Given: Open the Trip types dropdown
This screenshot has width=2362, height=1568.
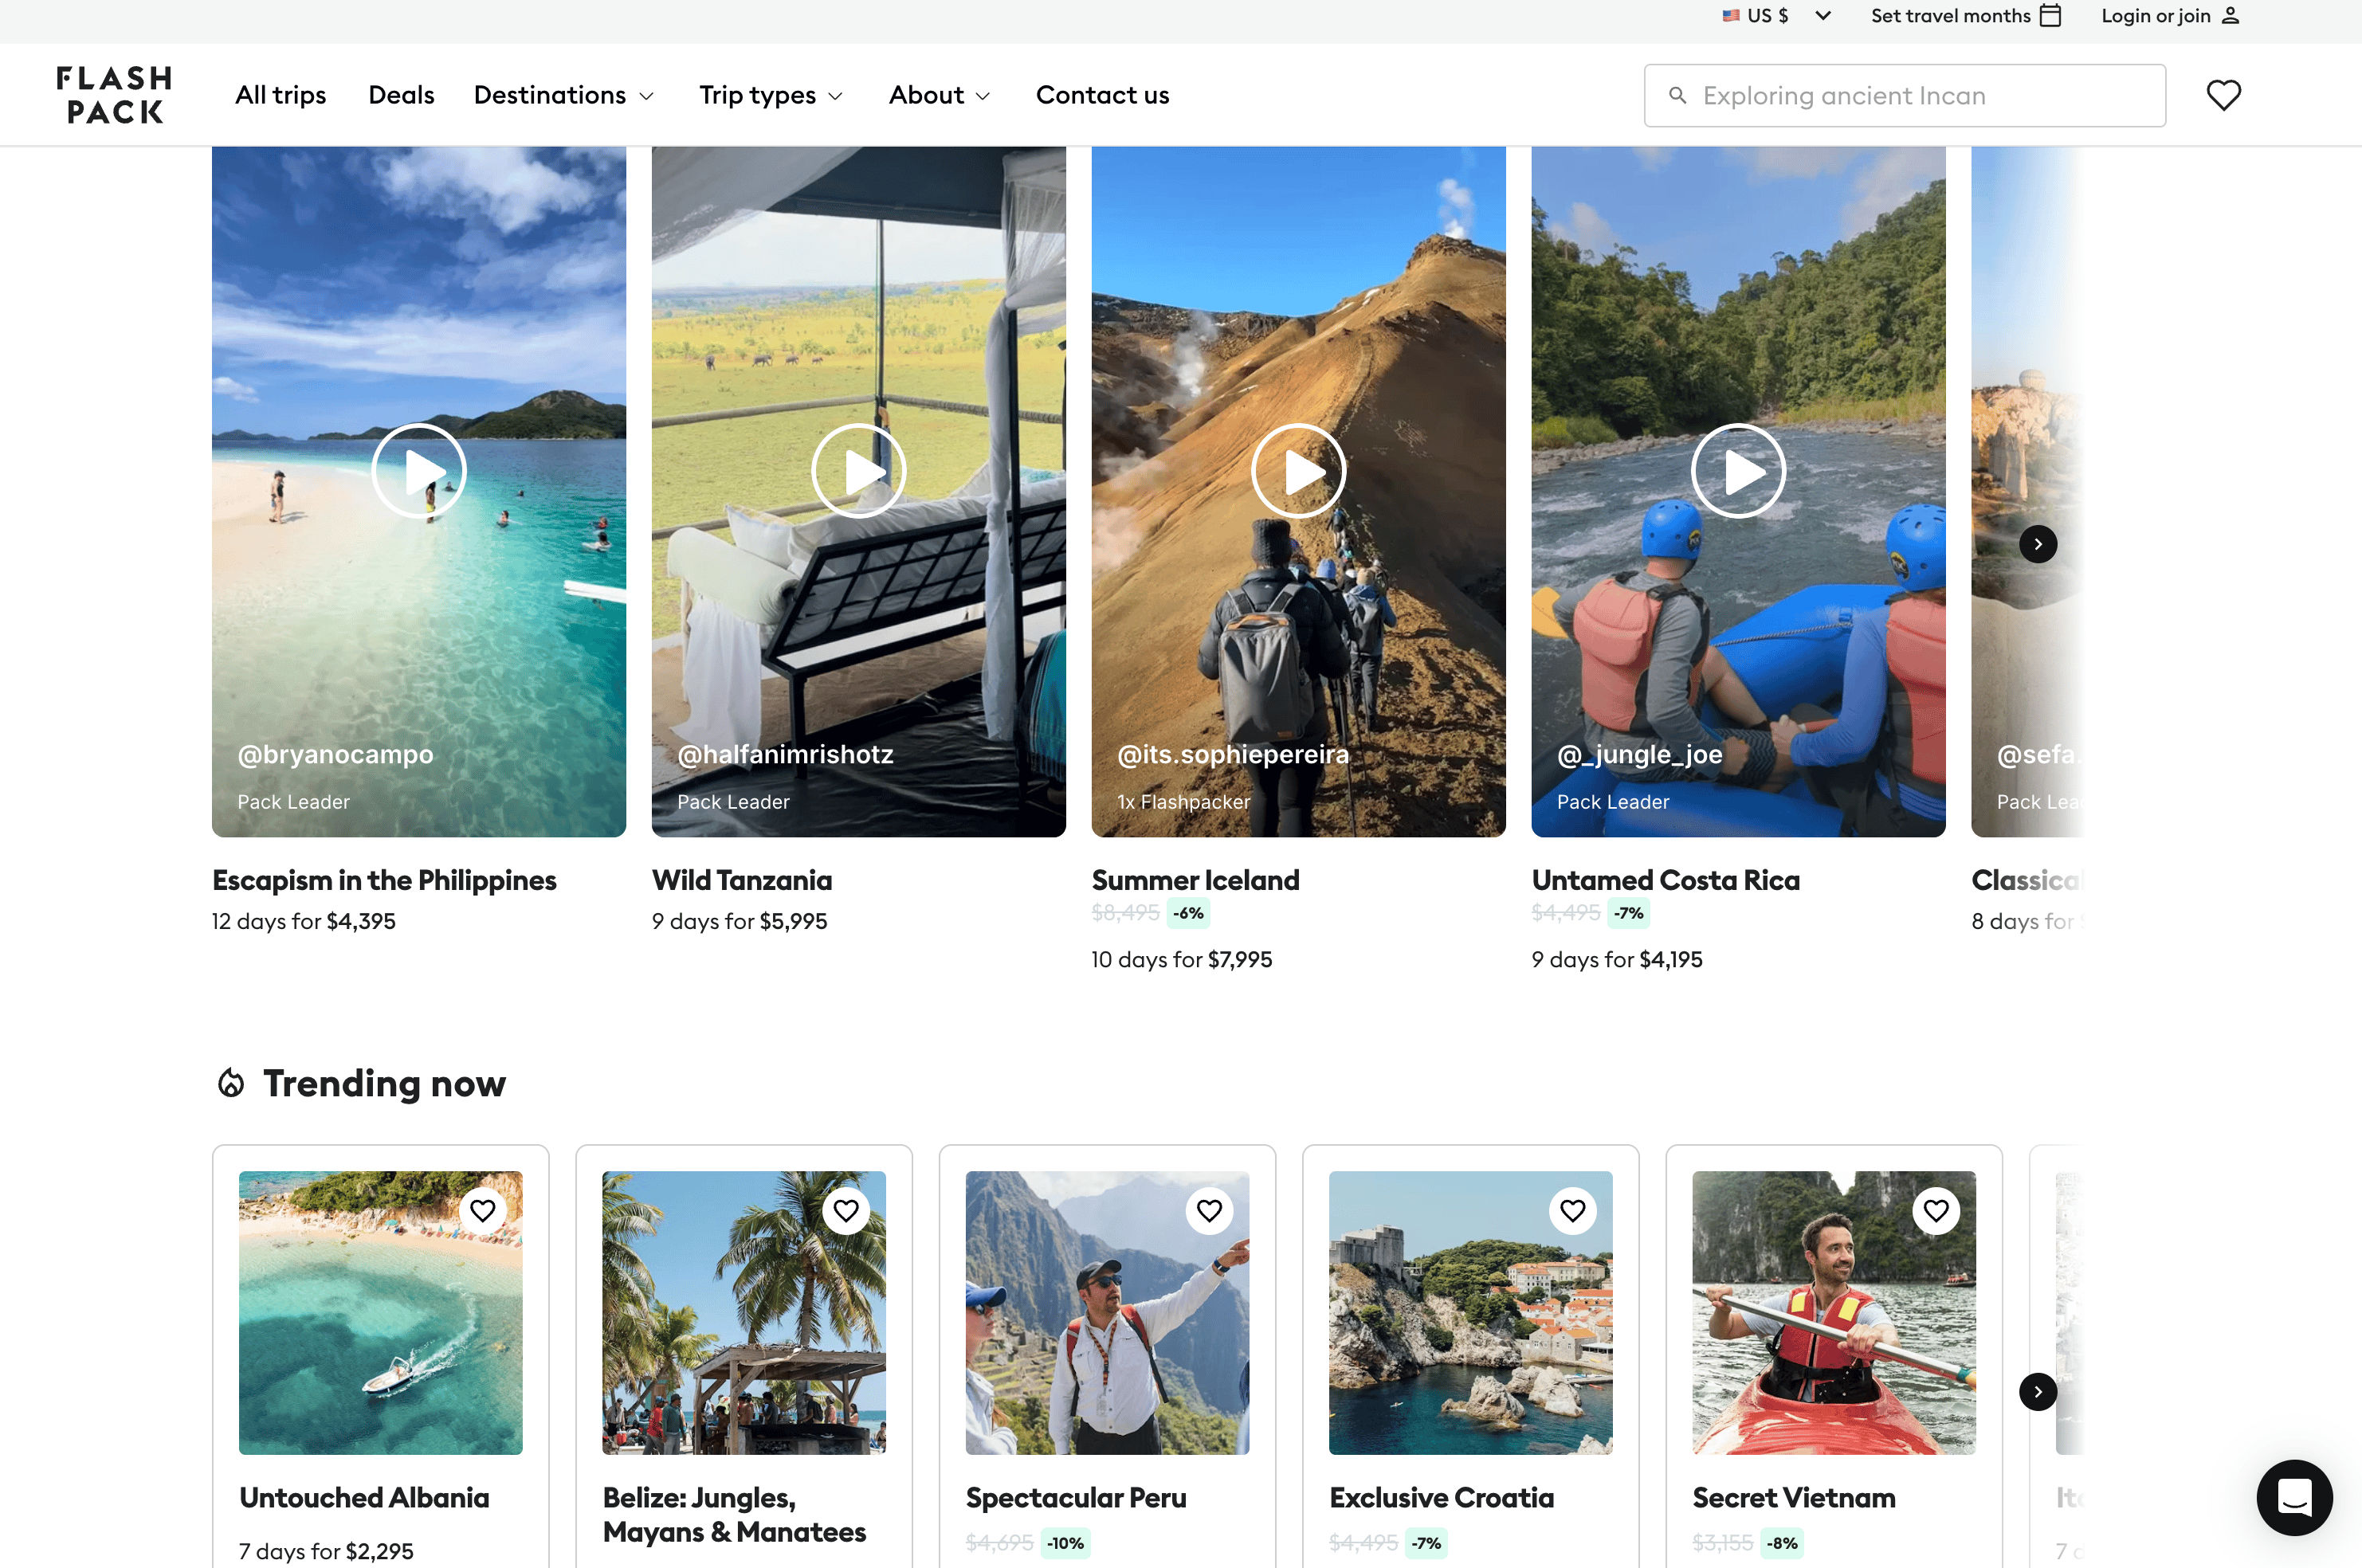Looking at the screenshot, I should 771,95.
